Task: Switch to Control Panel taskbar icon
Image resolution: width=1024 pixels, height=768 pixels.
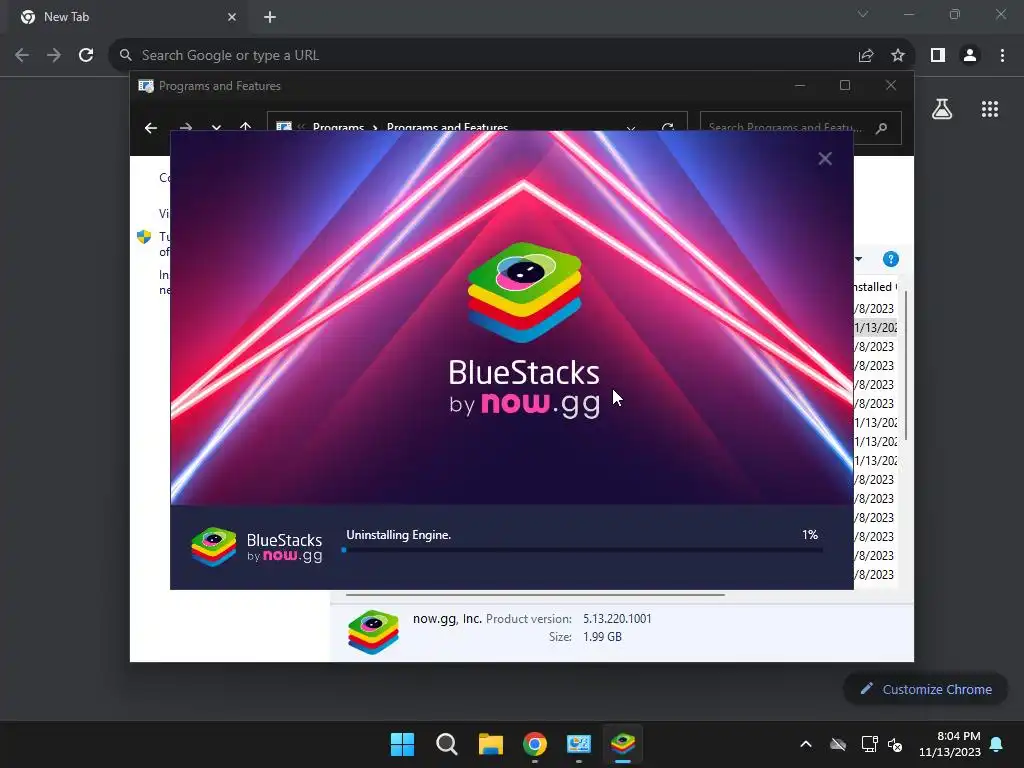Action: click(x=579, y=744)
